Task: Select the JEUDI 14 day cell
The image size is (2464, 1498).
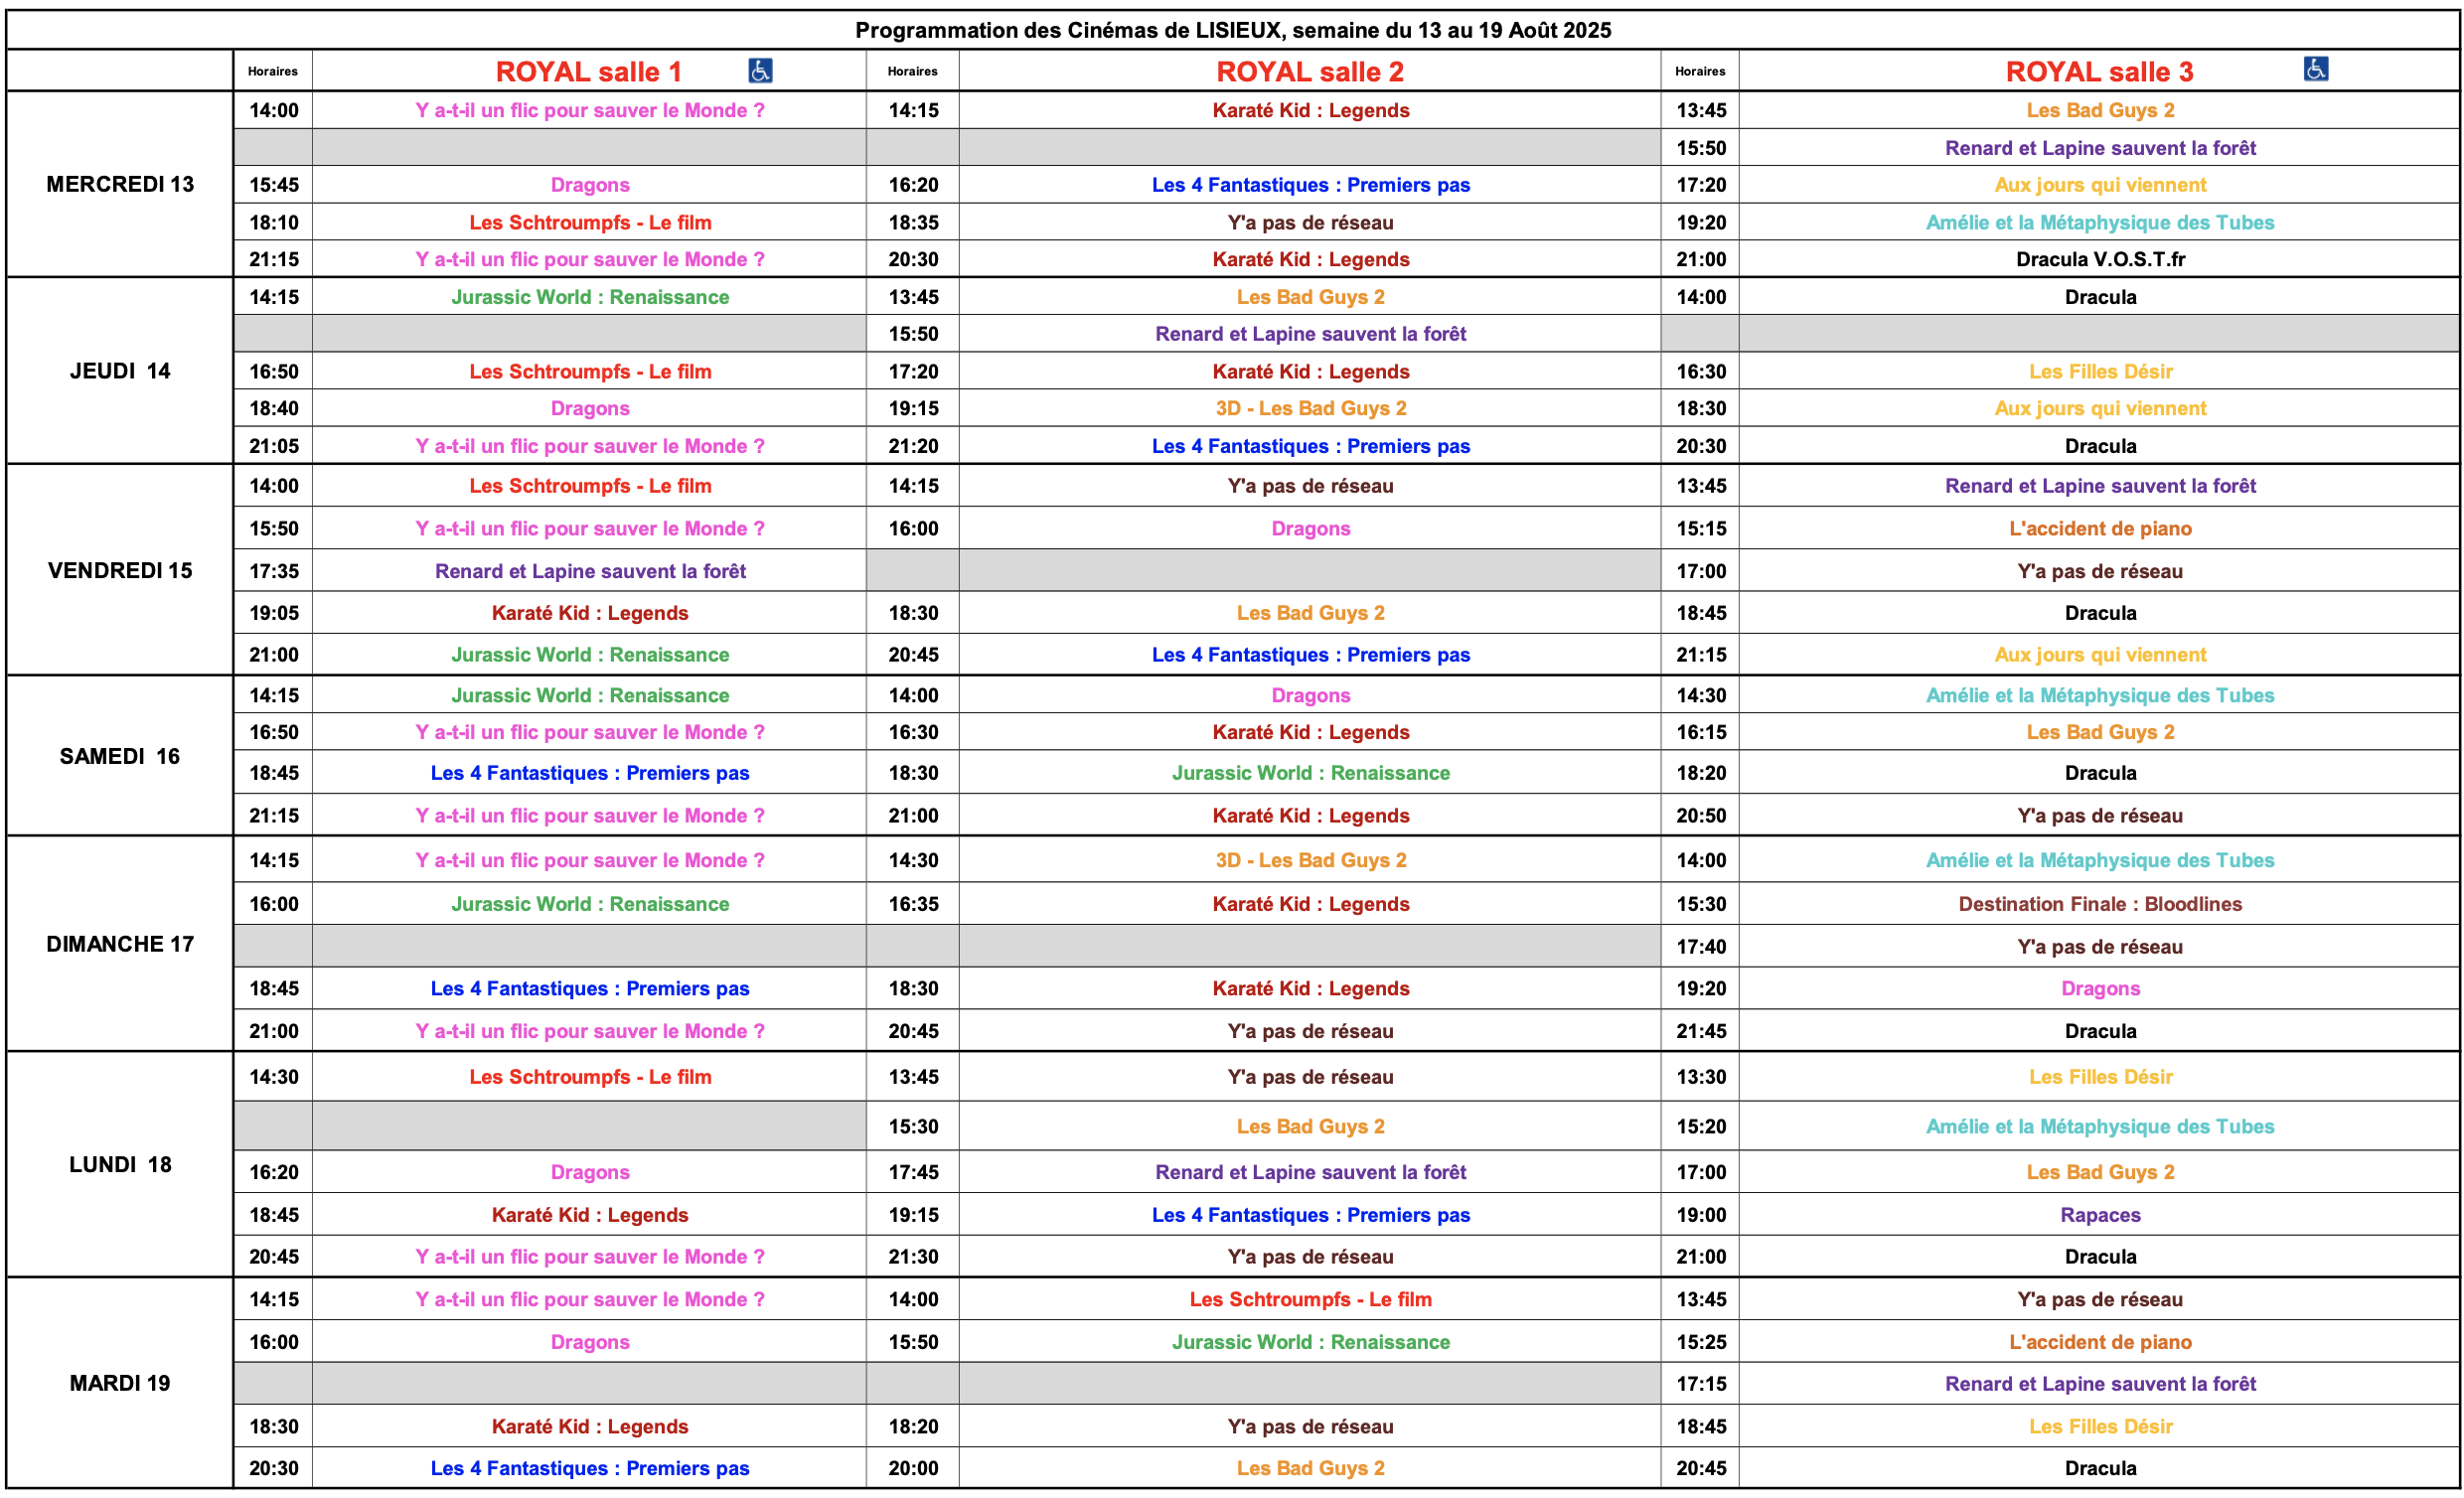Action: point(120,371)
